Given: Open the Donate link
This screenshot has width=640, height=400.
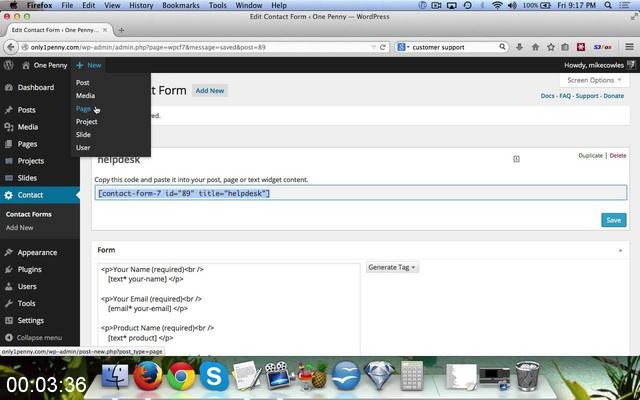Looking at the screenshot, I should (613, 96).
